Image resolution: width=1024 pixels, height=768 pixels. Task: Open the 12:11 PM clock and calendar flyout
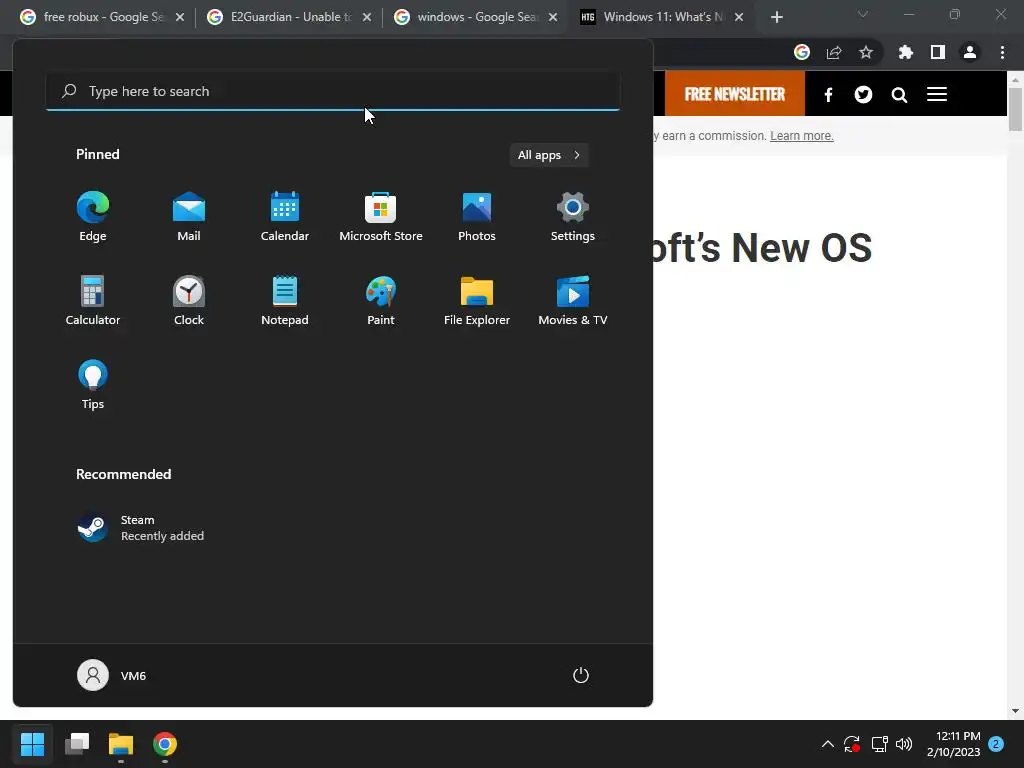953,744
